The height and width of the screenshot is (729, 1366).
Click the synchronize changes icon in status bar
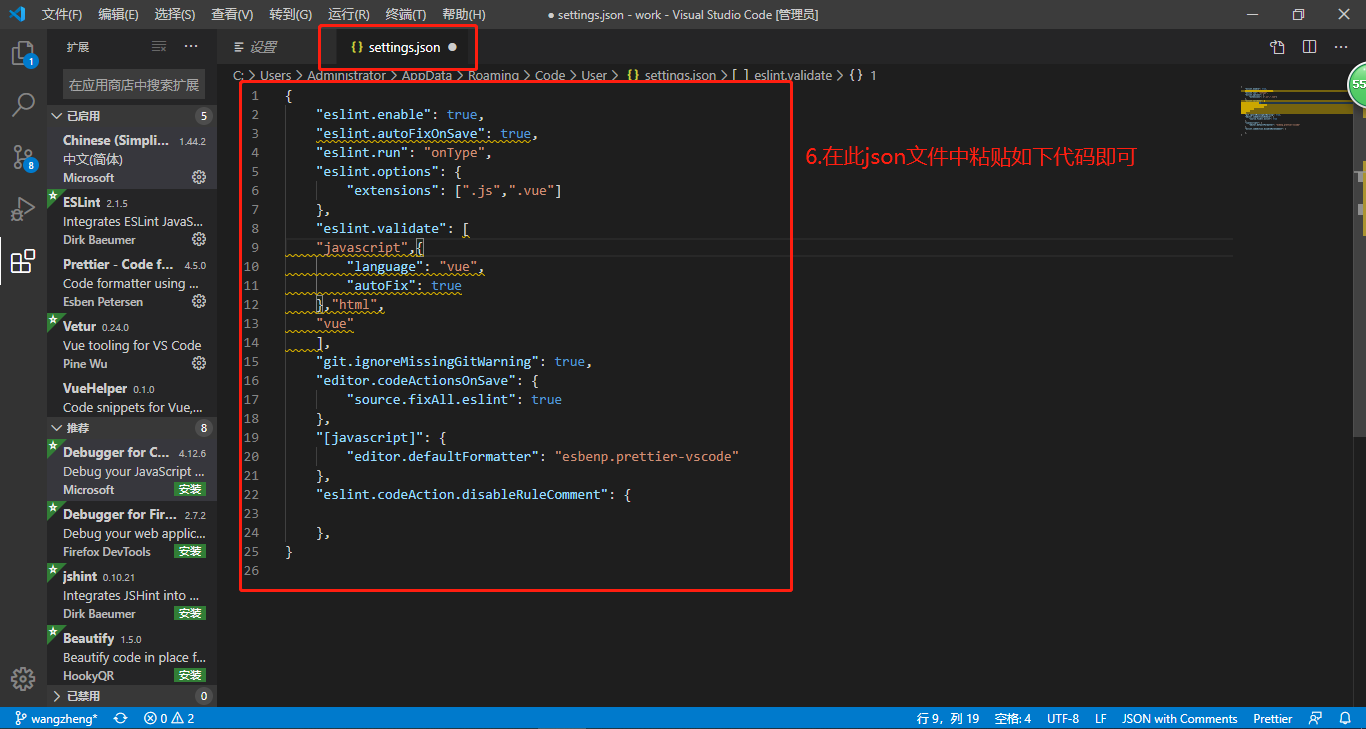point(120,718)
